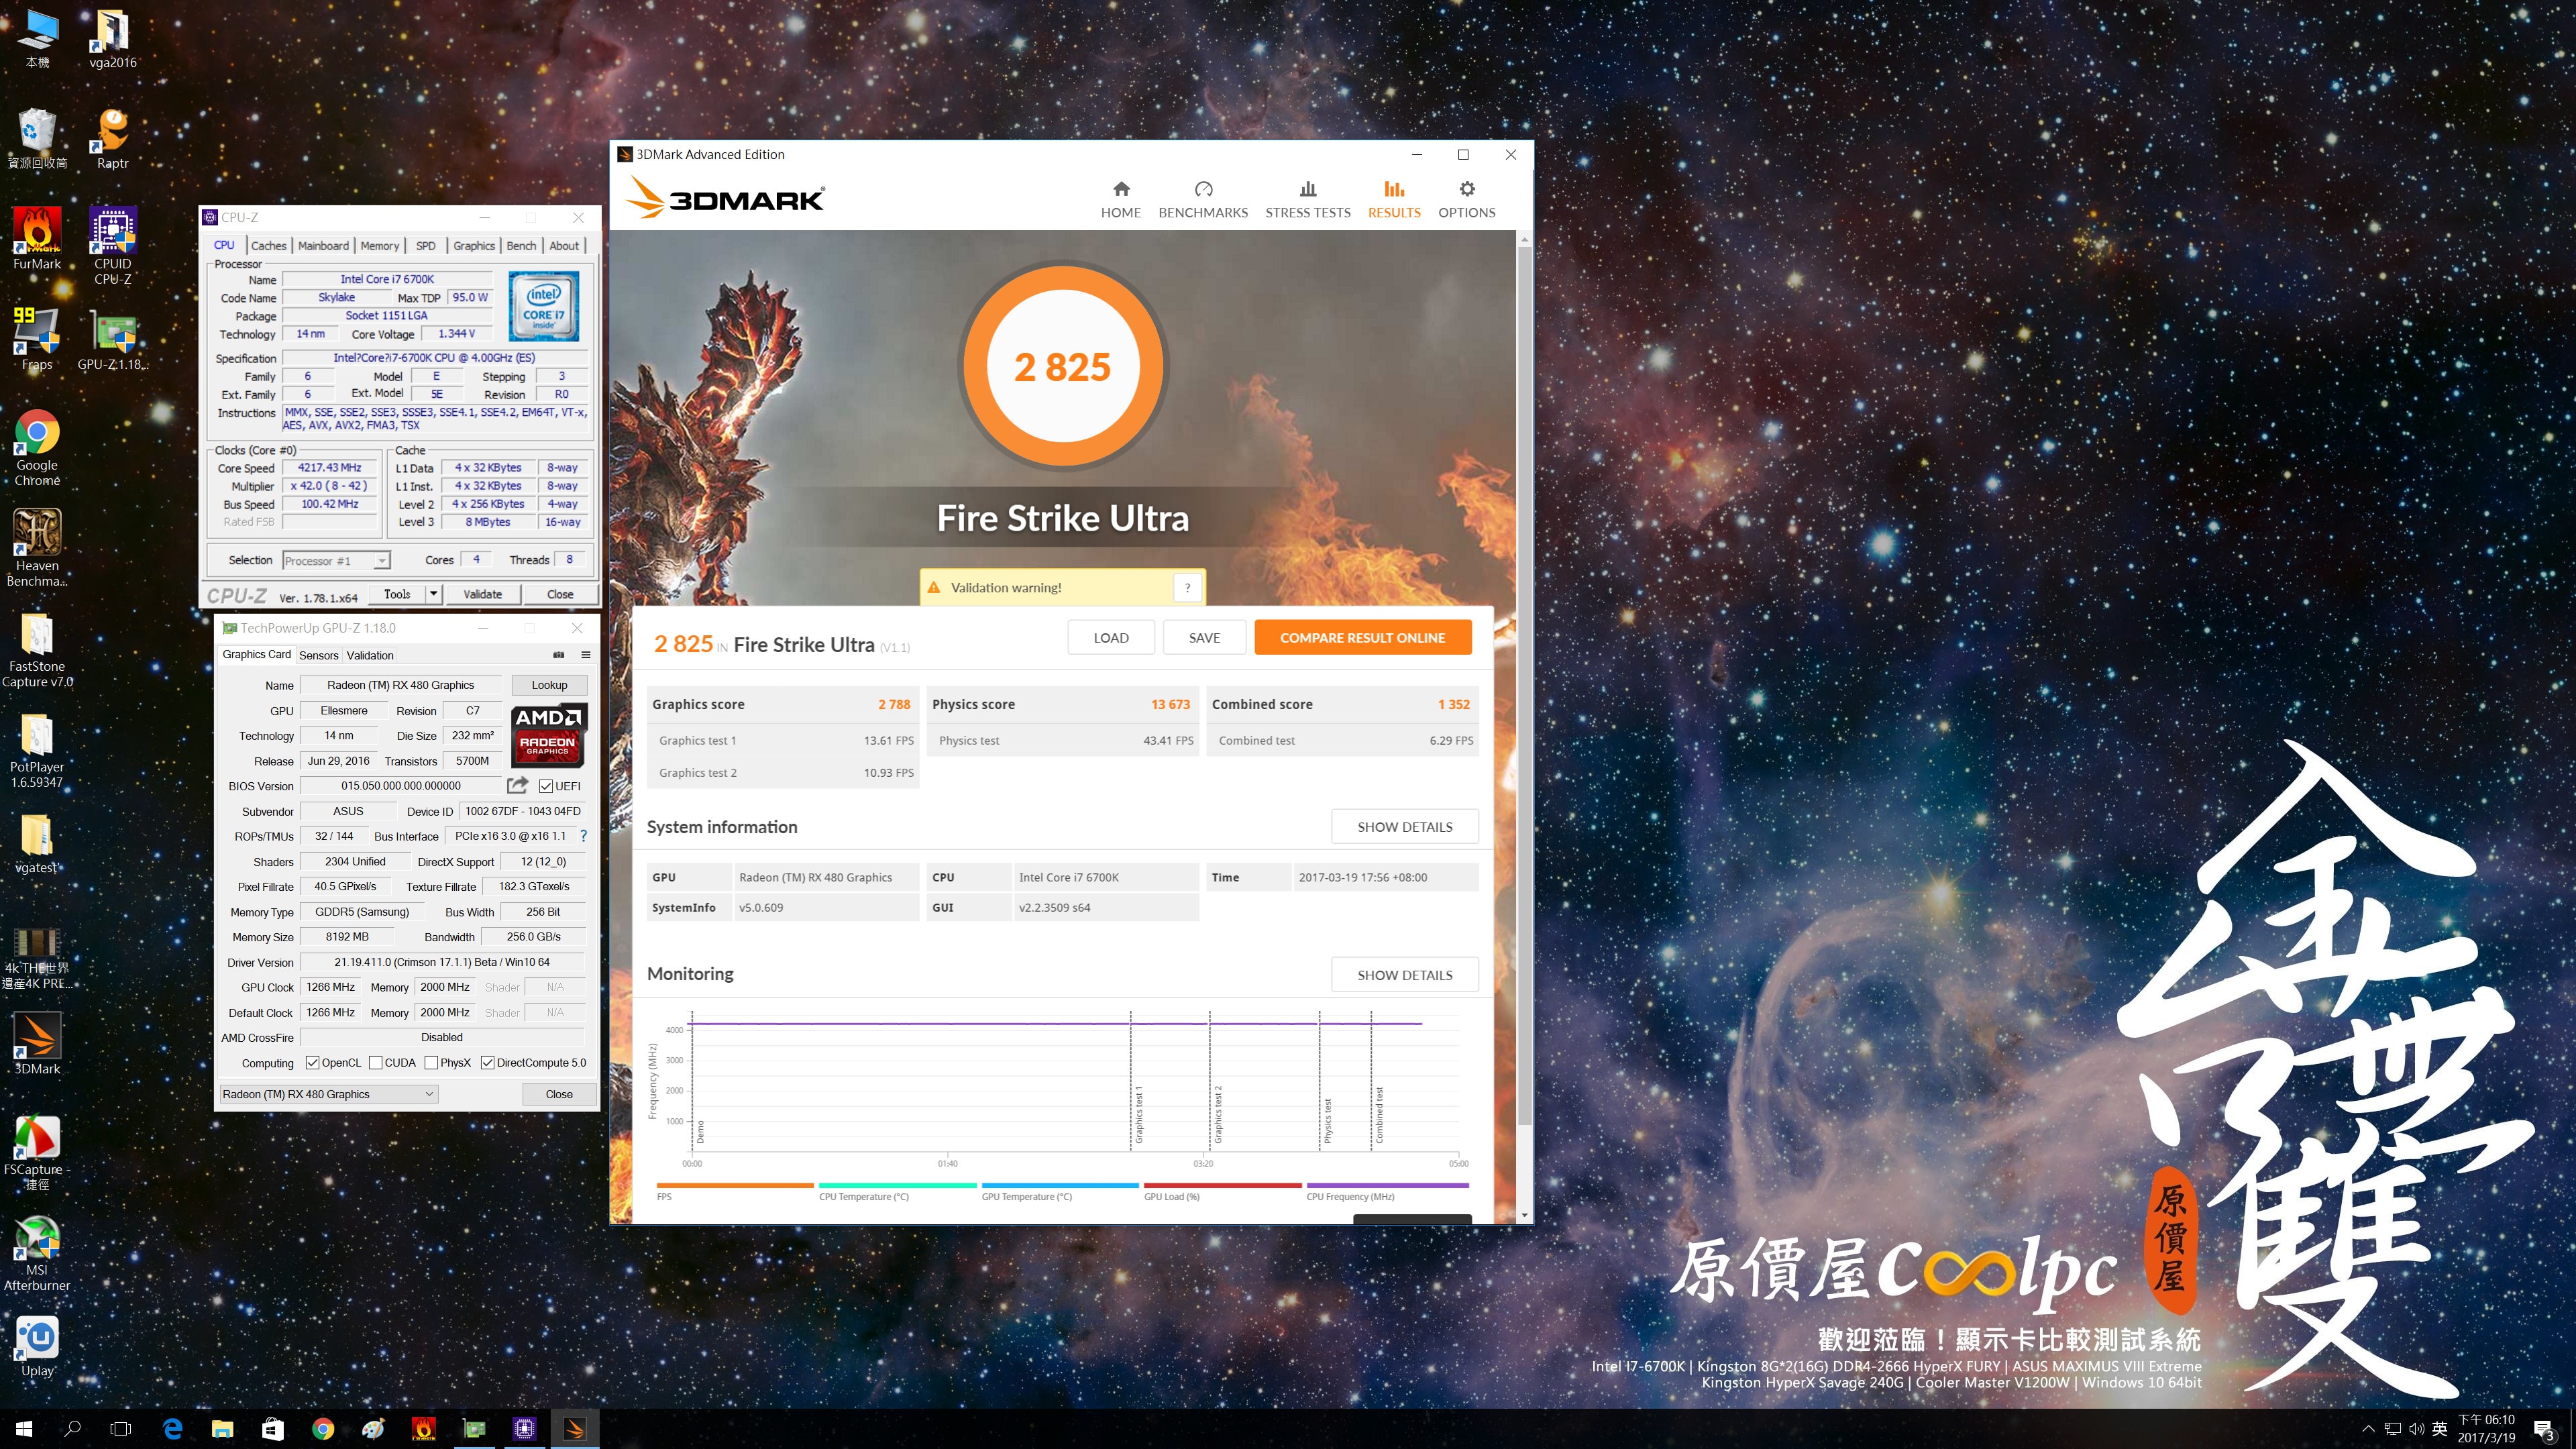The height and width of the screenshot is (1449, 2576).
Task: Open GPU-Z 1.18 desktop shortcut
Action: 113,339
